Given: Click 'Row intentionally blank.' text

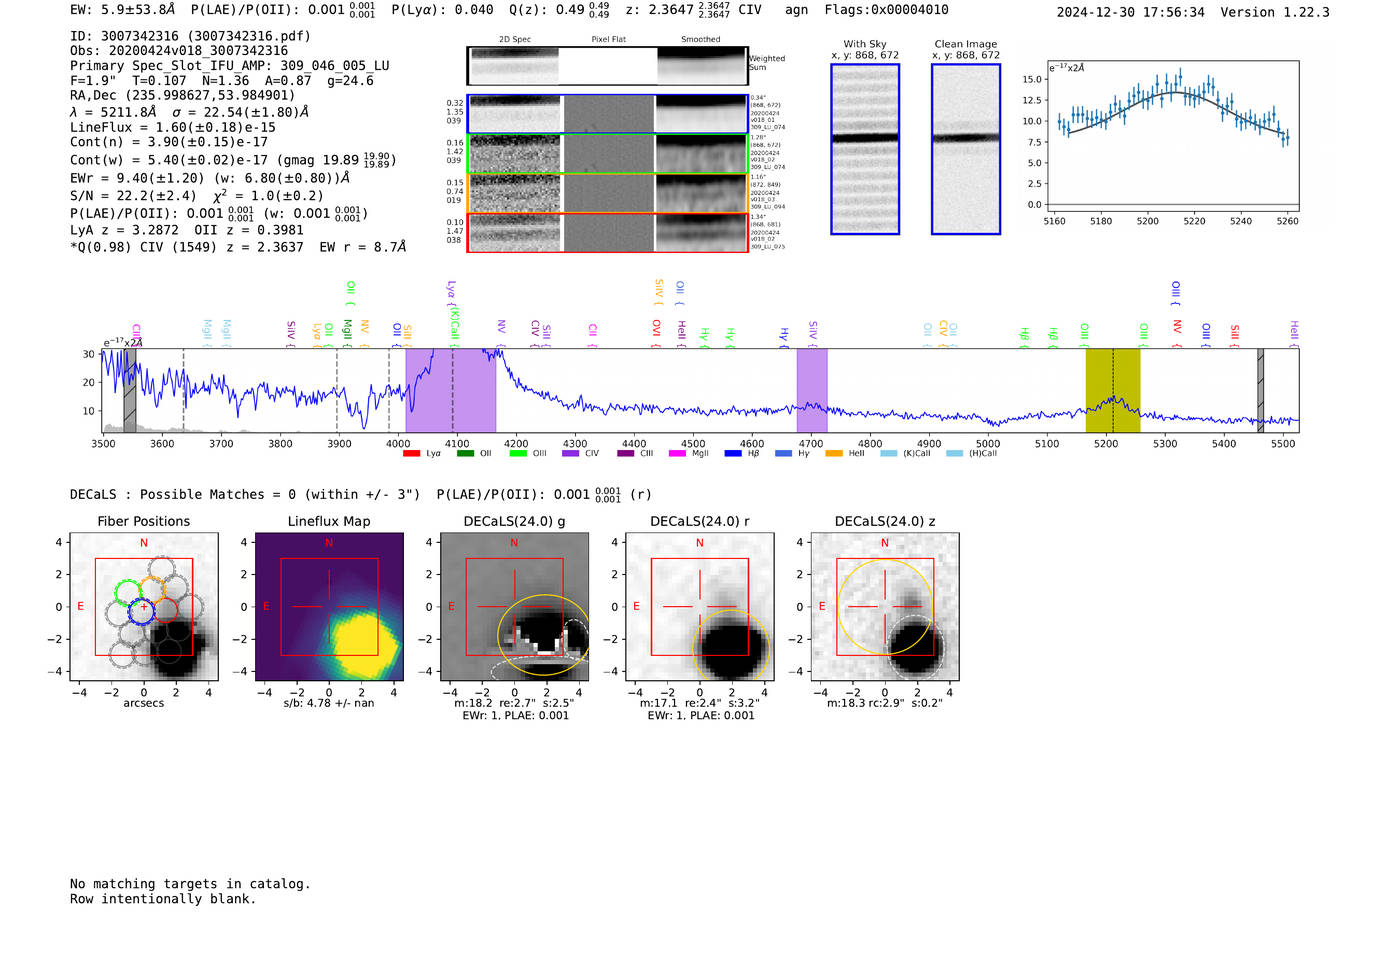Looking at the screenshot, I should (163, 899).
